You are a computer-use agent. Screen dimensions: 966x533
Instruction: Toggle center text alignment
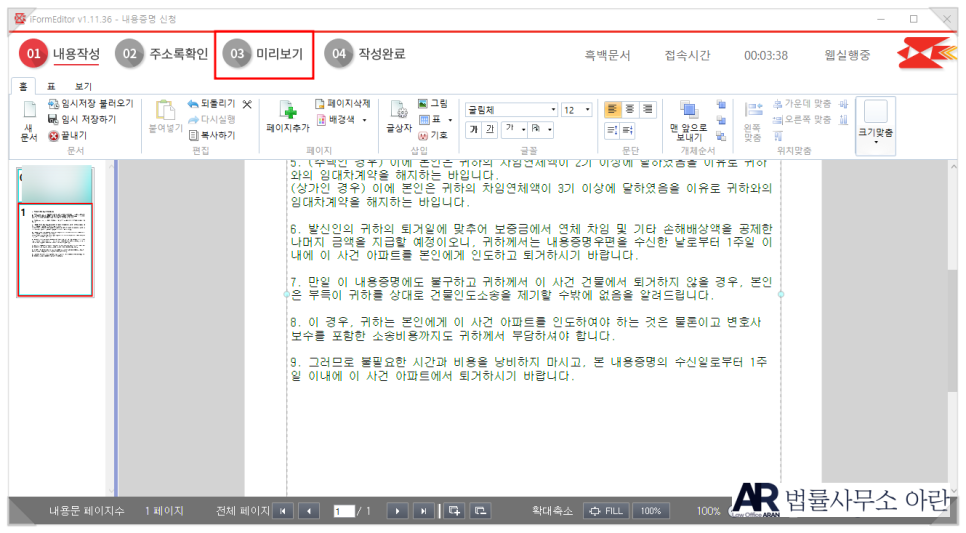(x=630, y=109)
